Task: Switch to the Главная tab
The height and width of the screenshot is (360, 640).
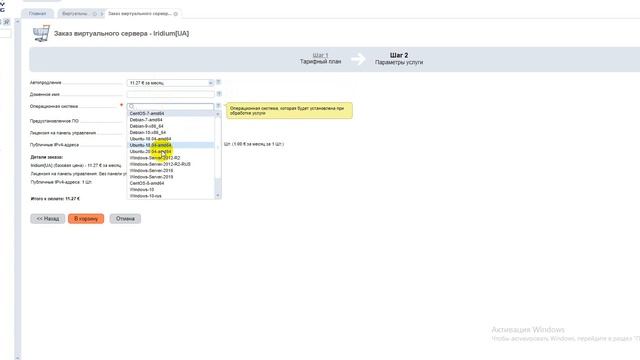Action: (38, 14)
